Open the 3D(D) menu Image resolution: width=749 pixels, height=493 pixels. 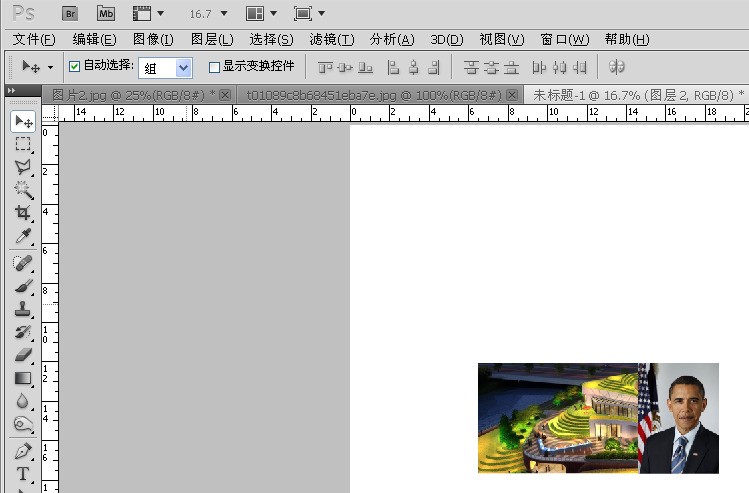(x=447, y=39)
